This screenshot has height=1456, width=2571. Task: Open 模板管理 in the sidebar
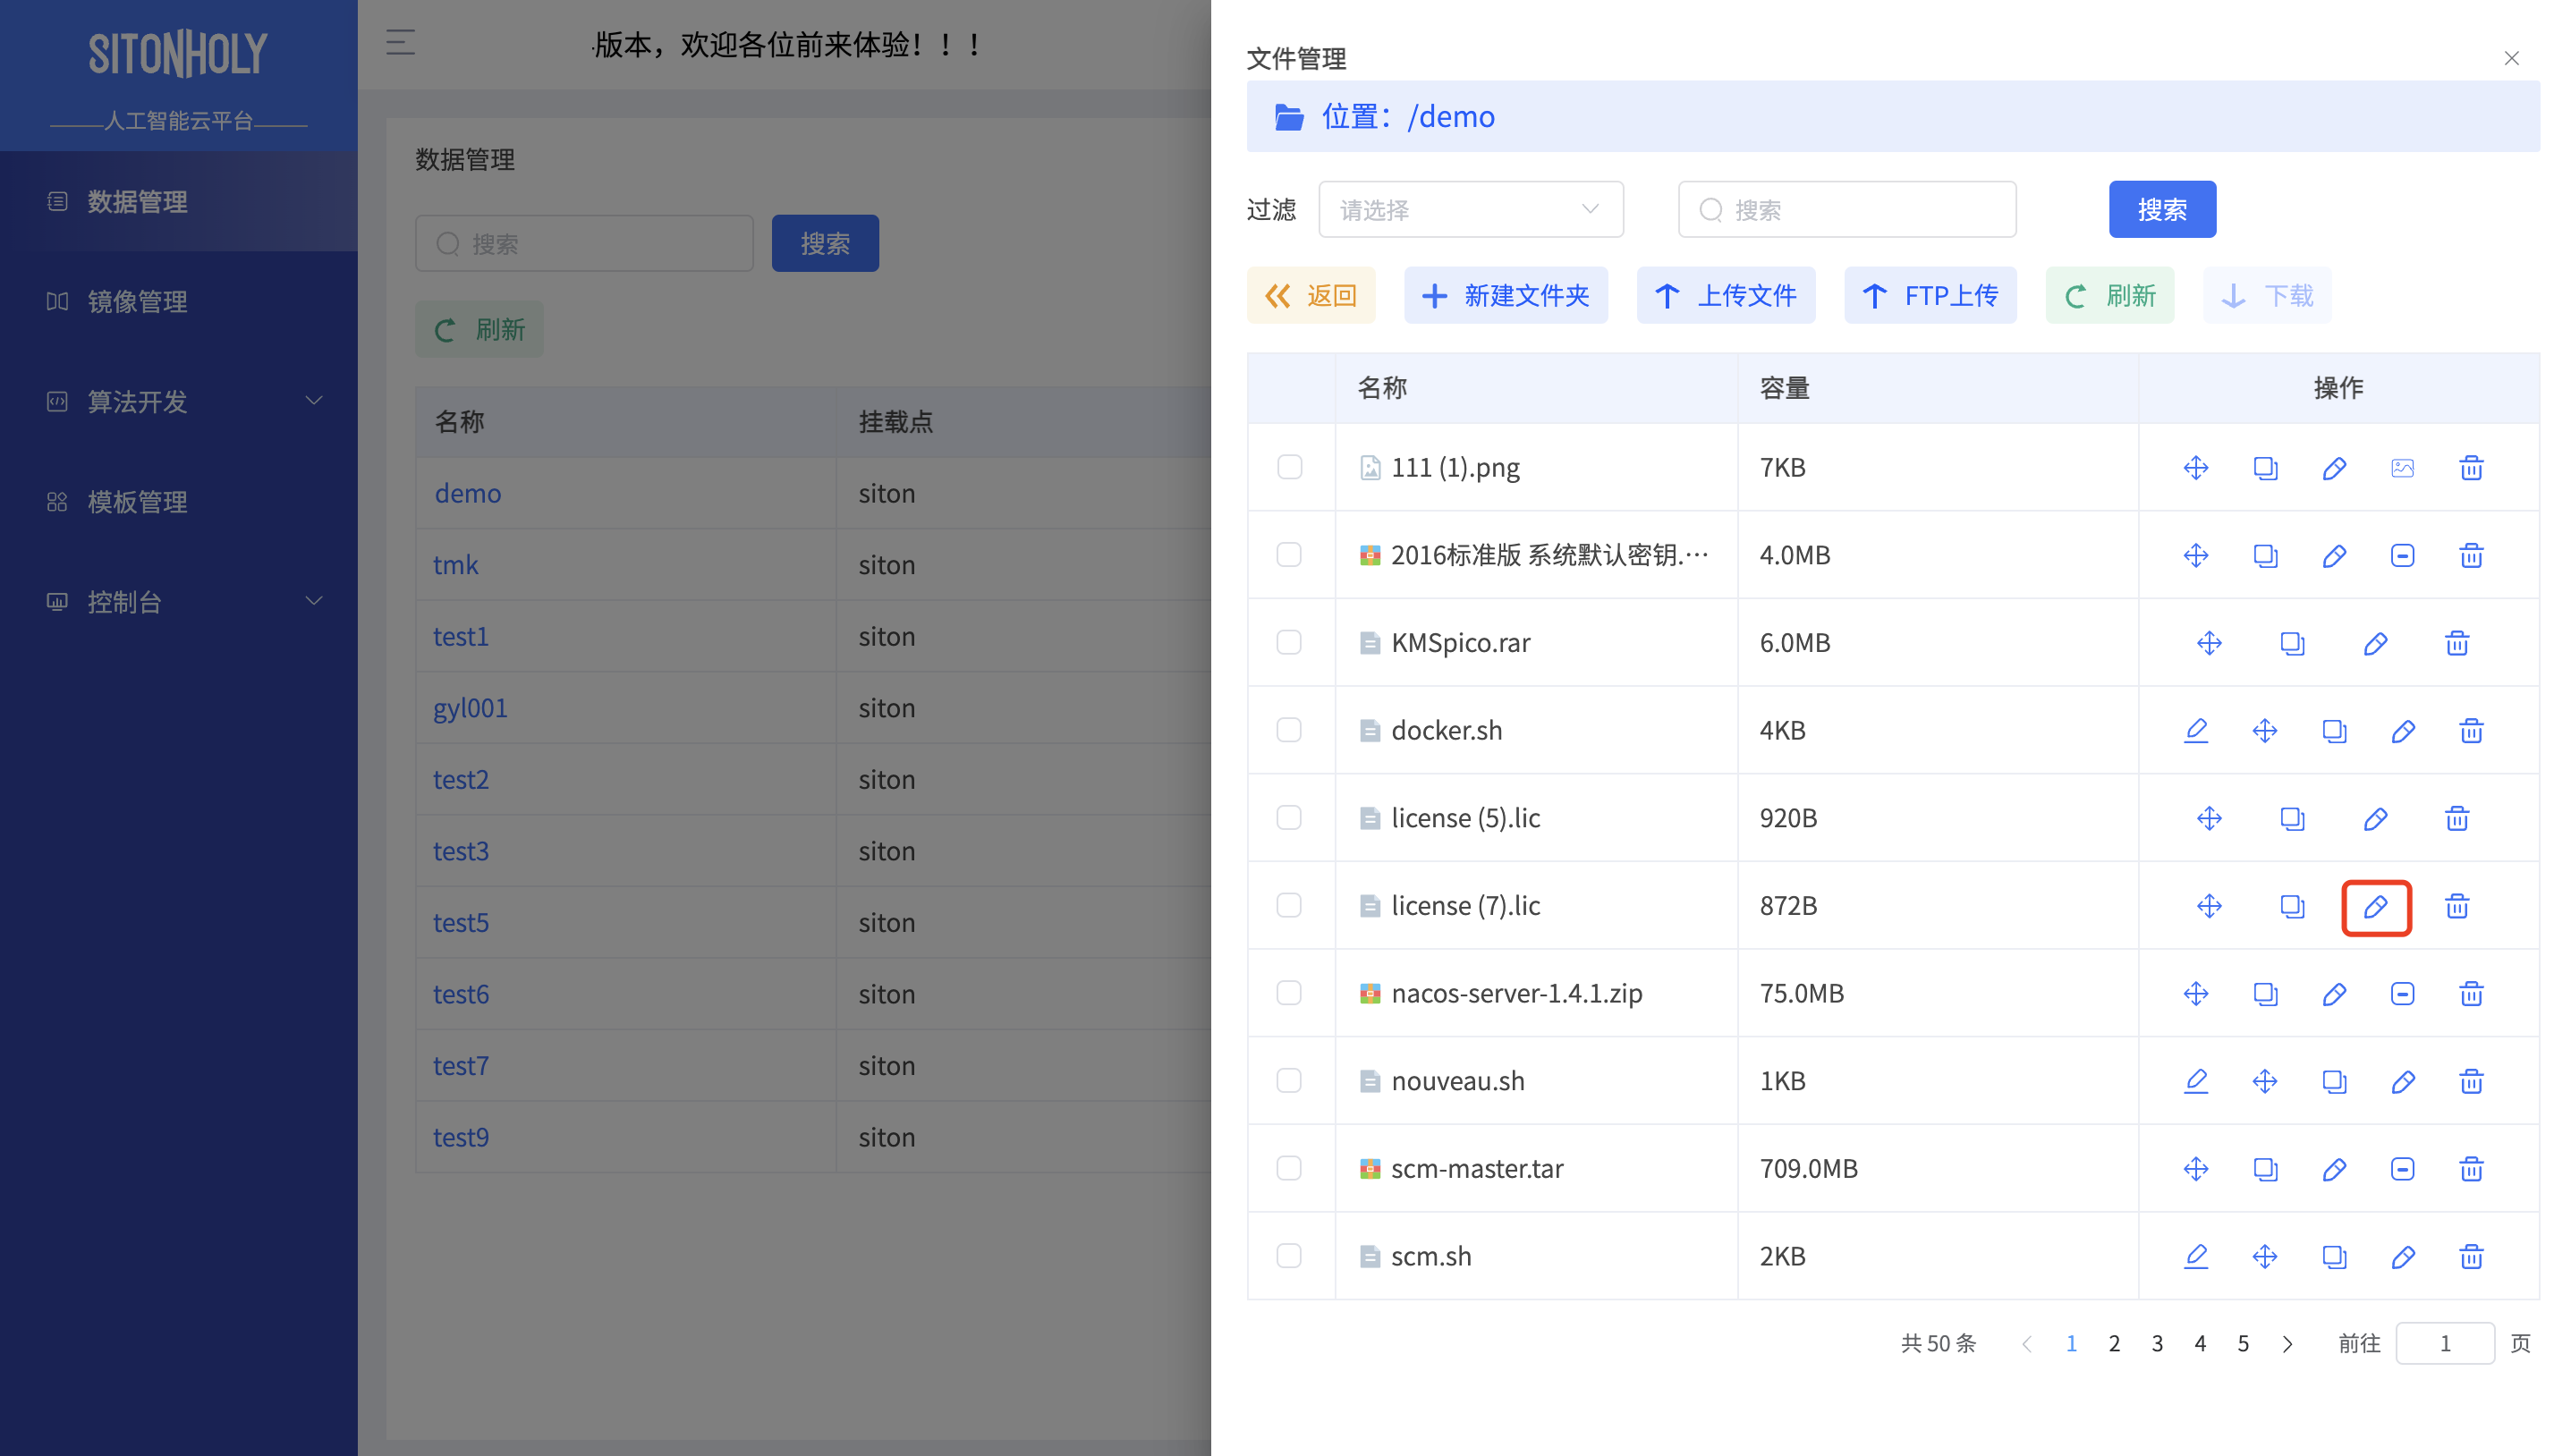point(179,501)
